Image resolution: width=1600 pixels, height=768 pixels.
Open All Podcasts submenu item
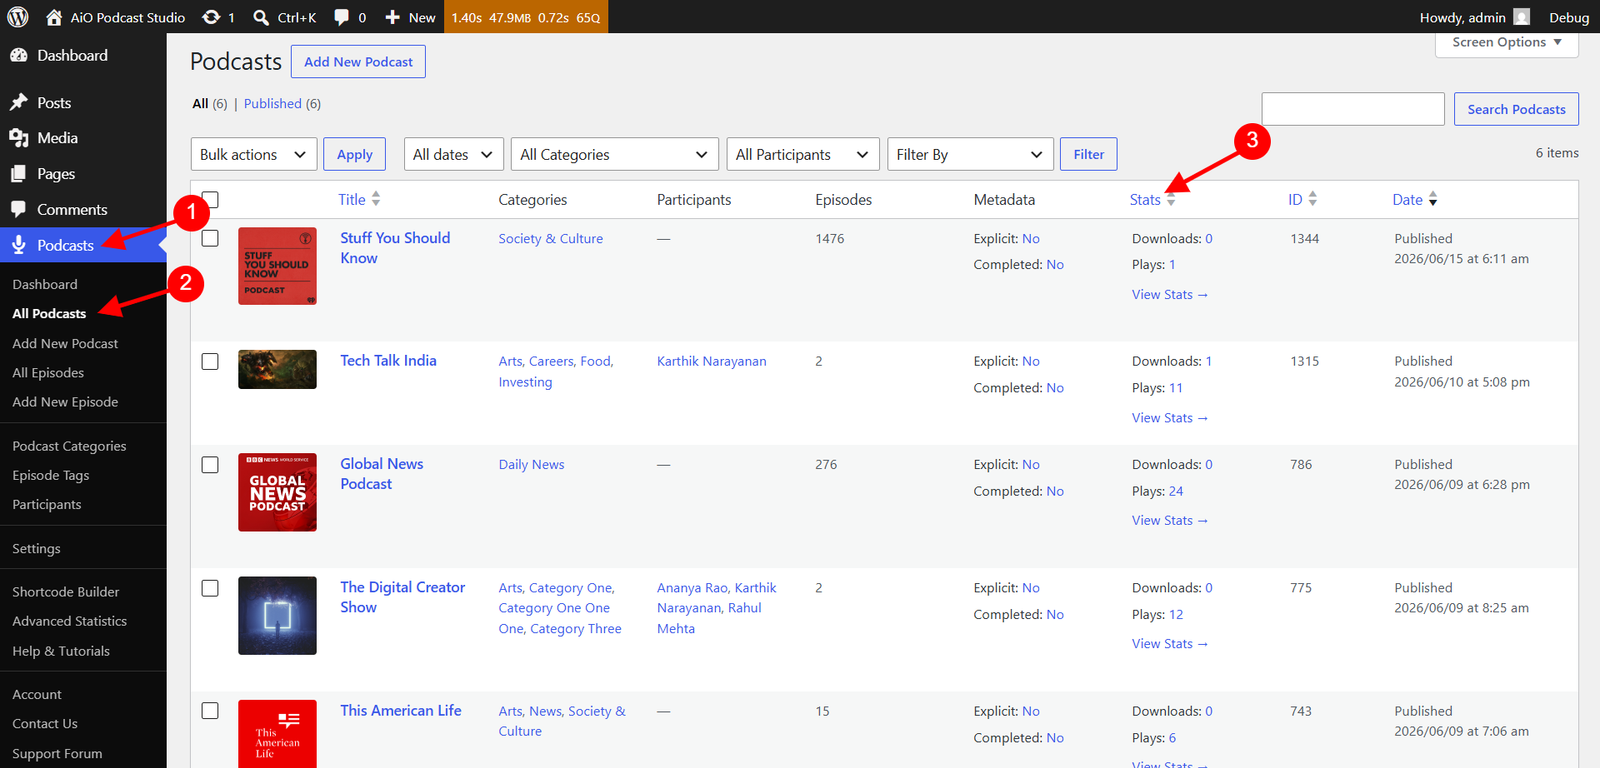tap(49, 313)
